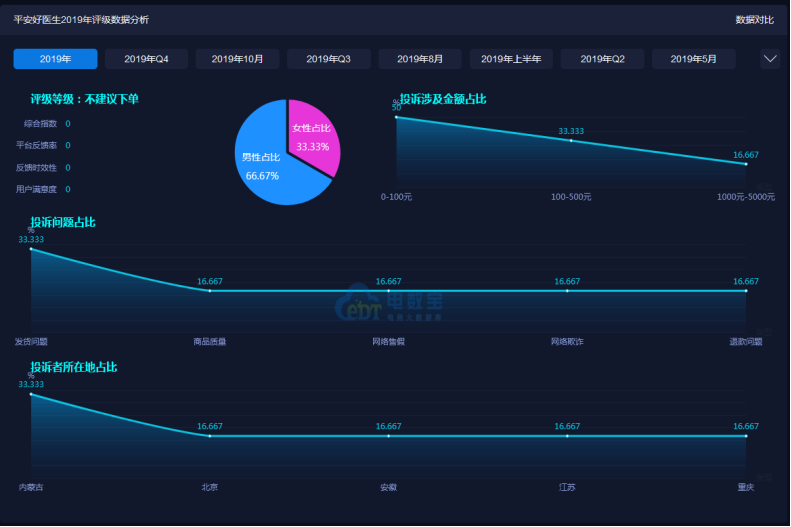The width and height of the screenshot is (791, 527).
Task: Select the 2019年Q3 tab
Action: (328, 59)
